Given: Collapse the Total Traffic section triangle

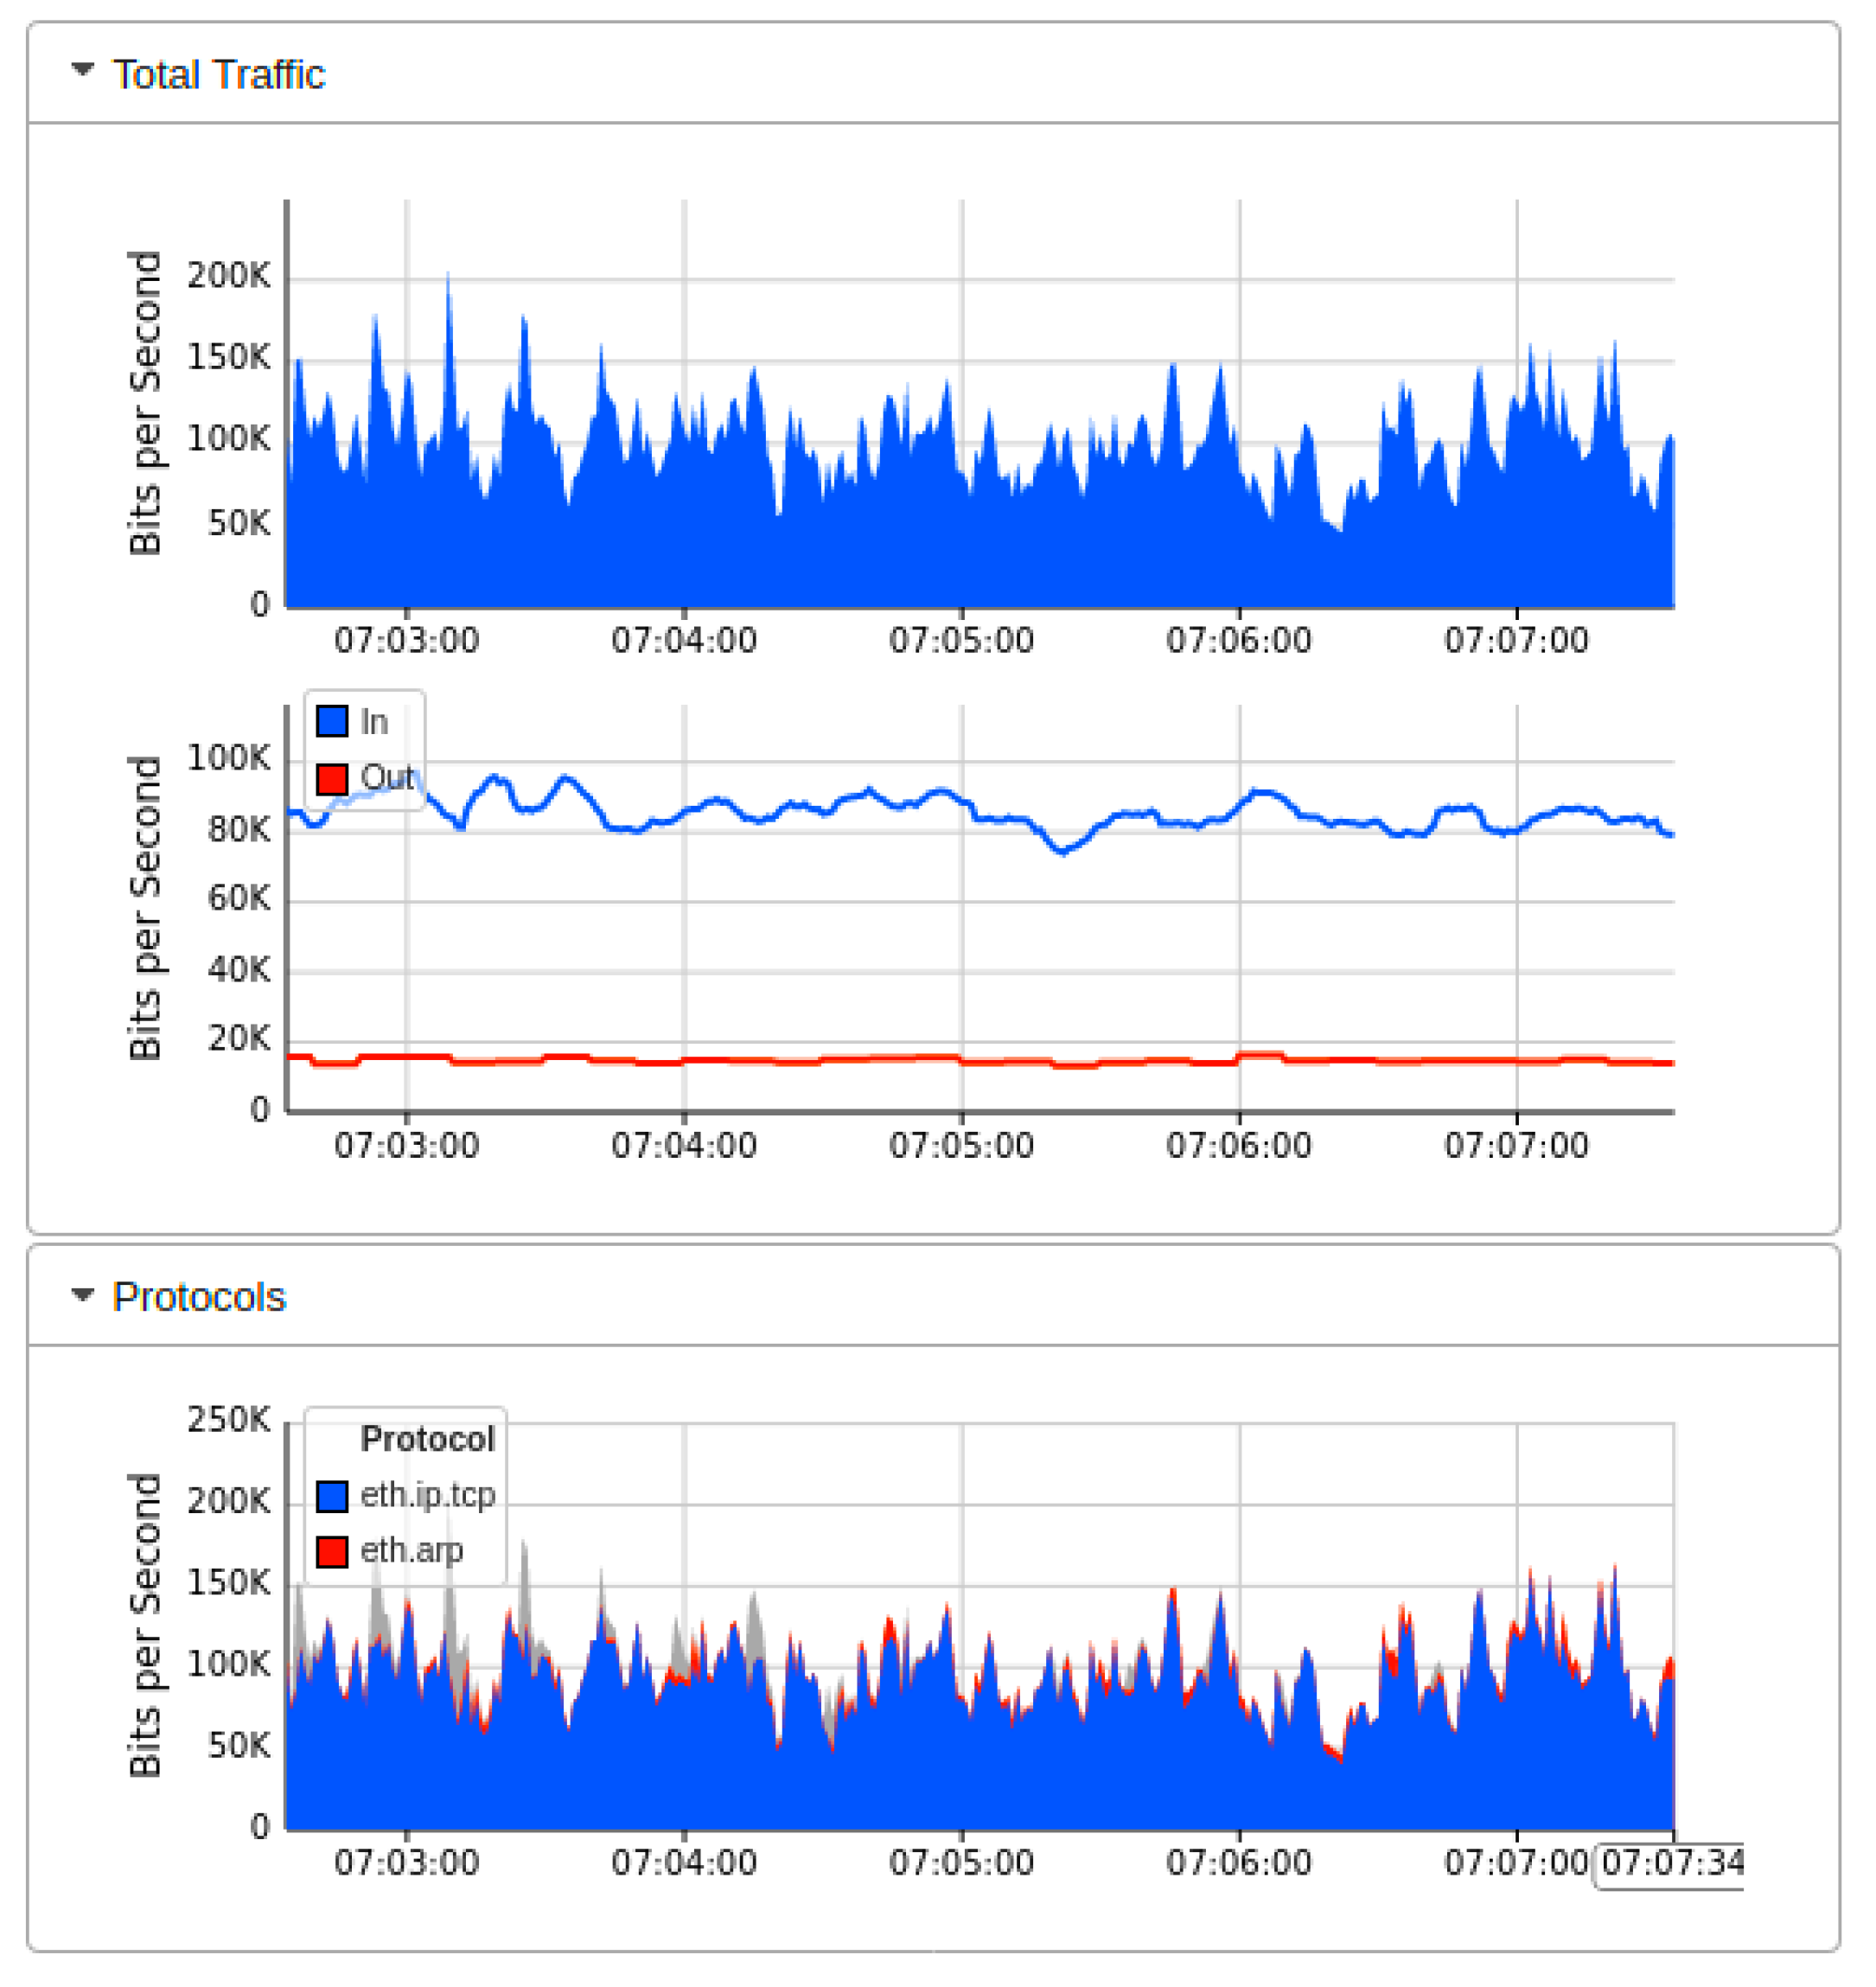Looking at the screenshot, I should point(82,70).
